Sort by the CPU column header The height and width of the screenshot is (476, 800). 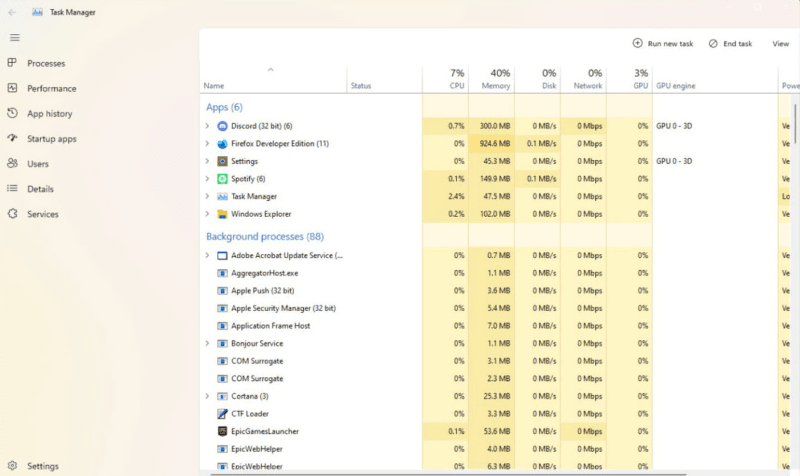[x=445, y=79]
